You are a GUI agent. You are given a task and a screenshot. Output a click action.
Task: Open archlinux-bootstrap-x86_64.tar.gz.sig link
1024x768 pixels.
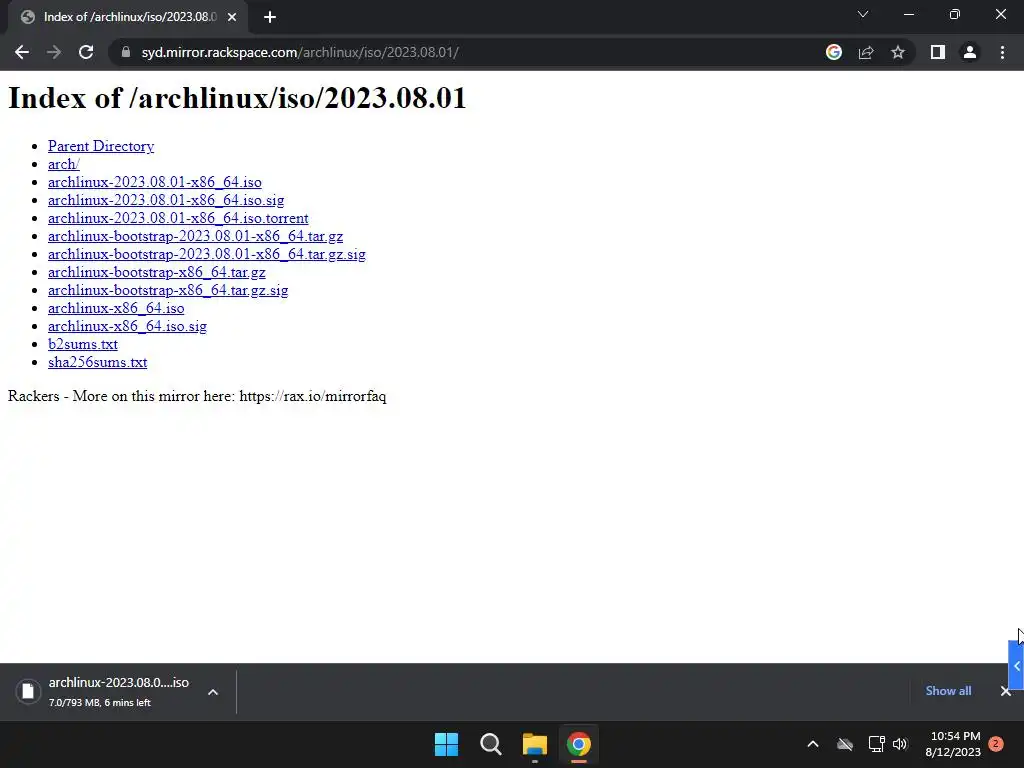(x=168, y=290)
